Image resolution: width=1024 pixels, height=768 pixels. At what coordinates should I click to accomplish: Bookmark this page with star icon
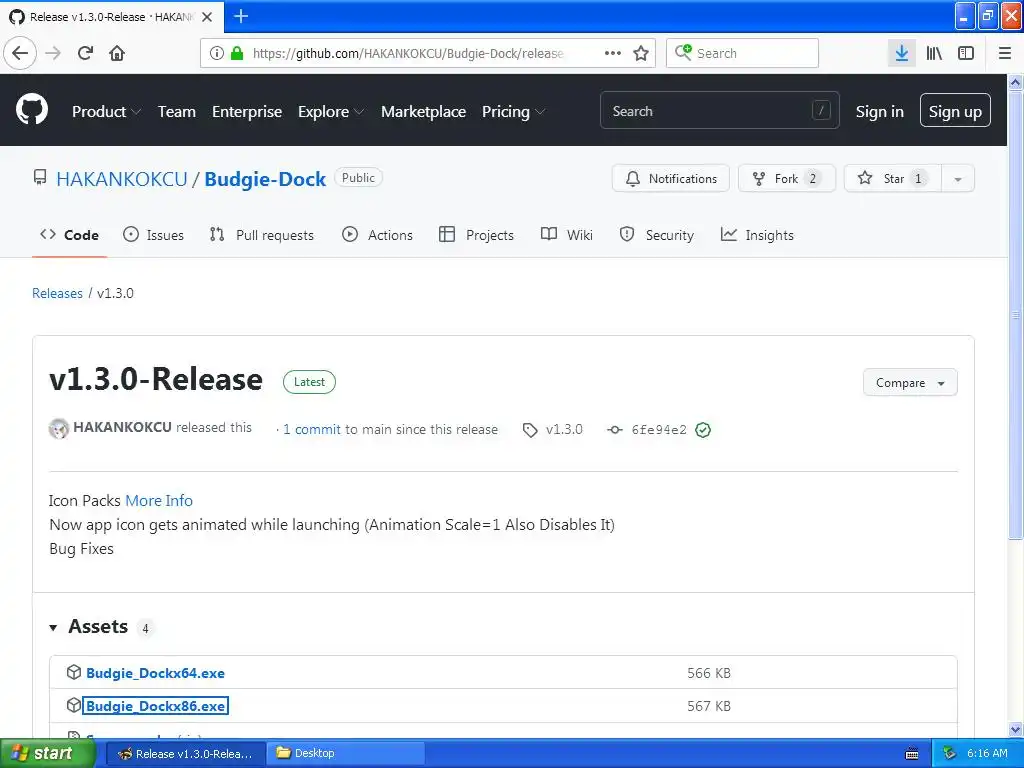coord(641,53)
